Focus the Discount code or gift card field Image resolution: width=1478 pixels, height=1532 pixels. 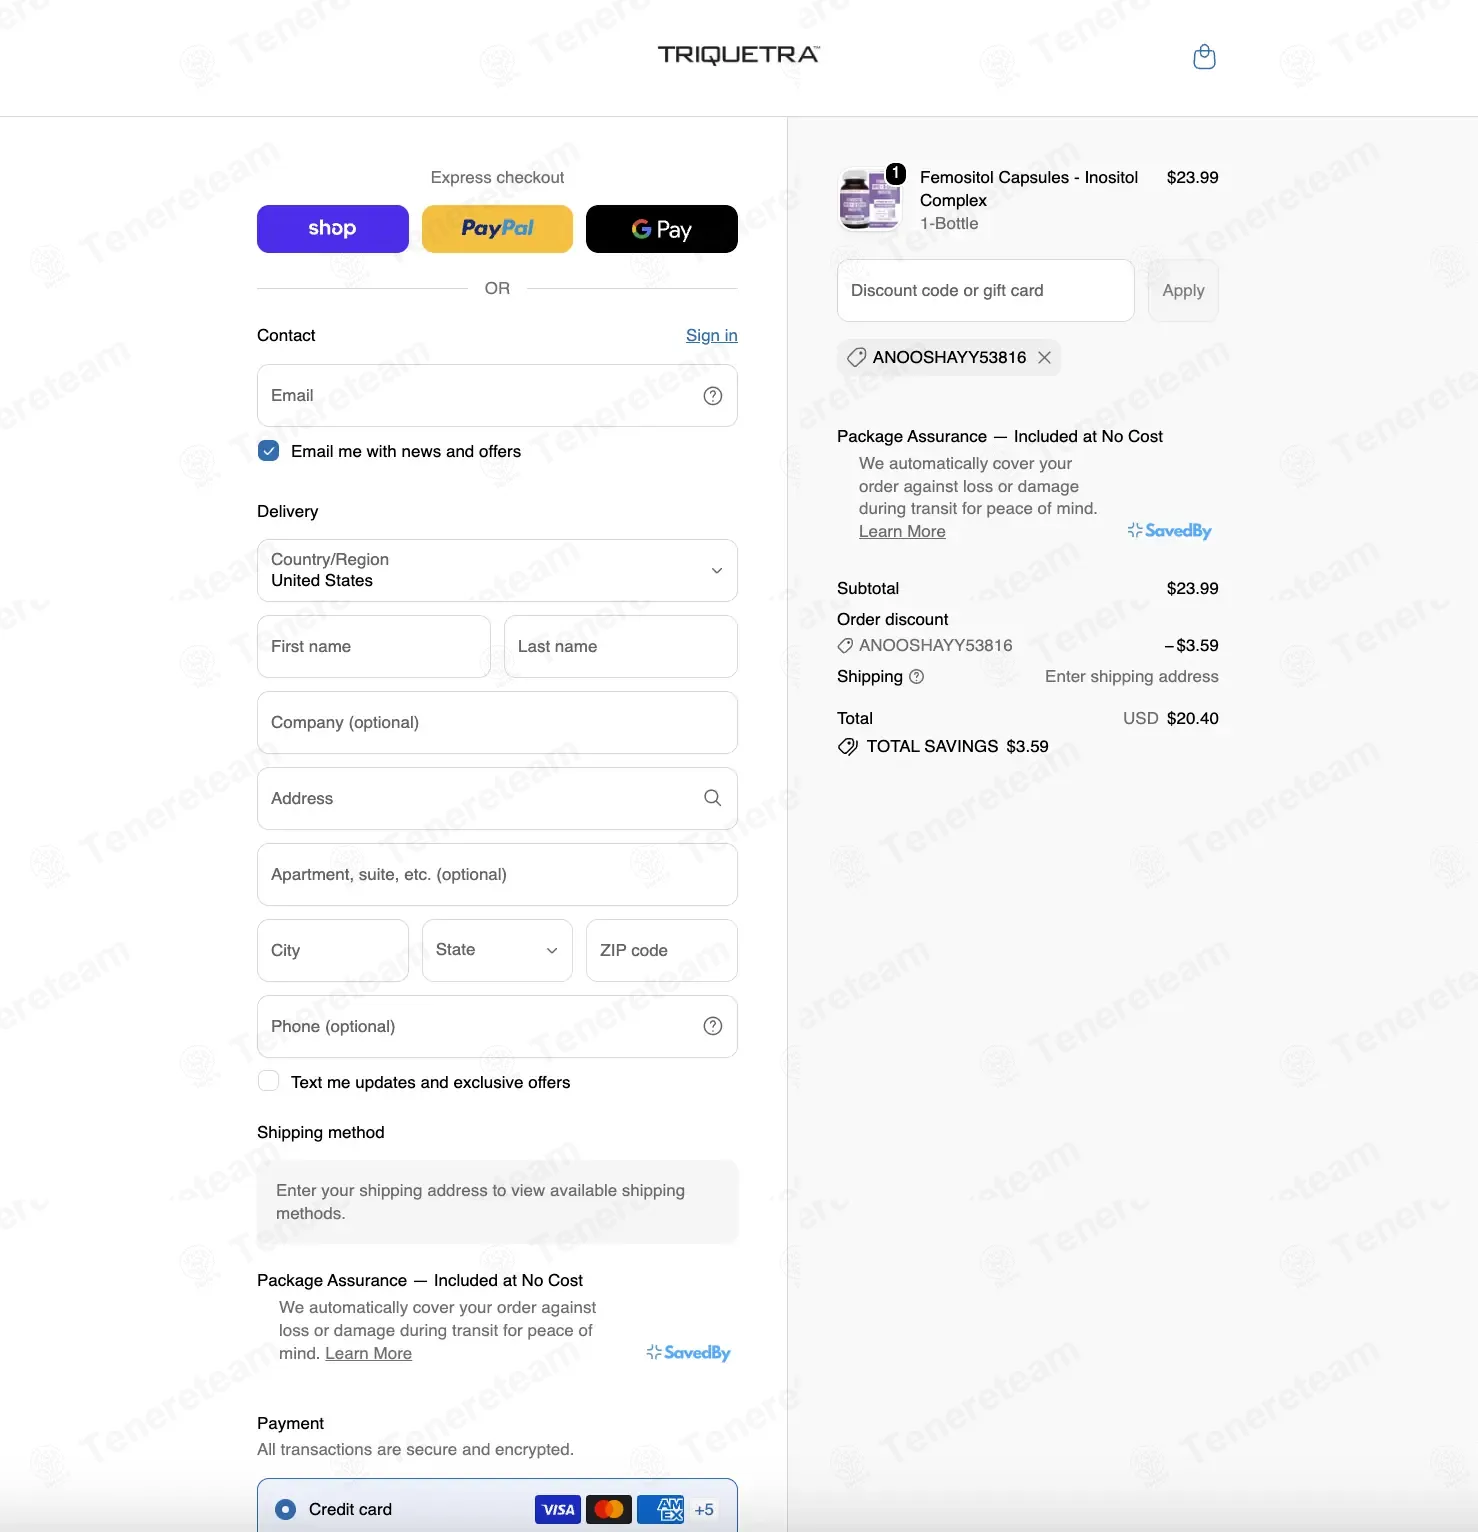(985, 291)
